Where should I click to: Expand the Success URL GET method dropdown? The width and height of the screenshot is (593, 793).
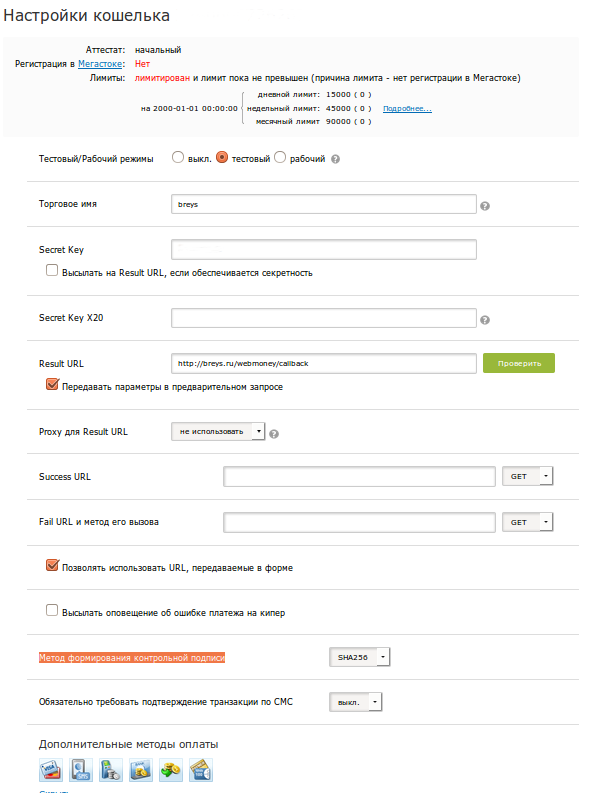(527, 476)
